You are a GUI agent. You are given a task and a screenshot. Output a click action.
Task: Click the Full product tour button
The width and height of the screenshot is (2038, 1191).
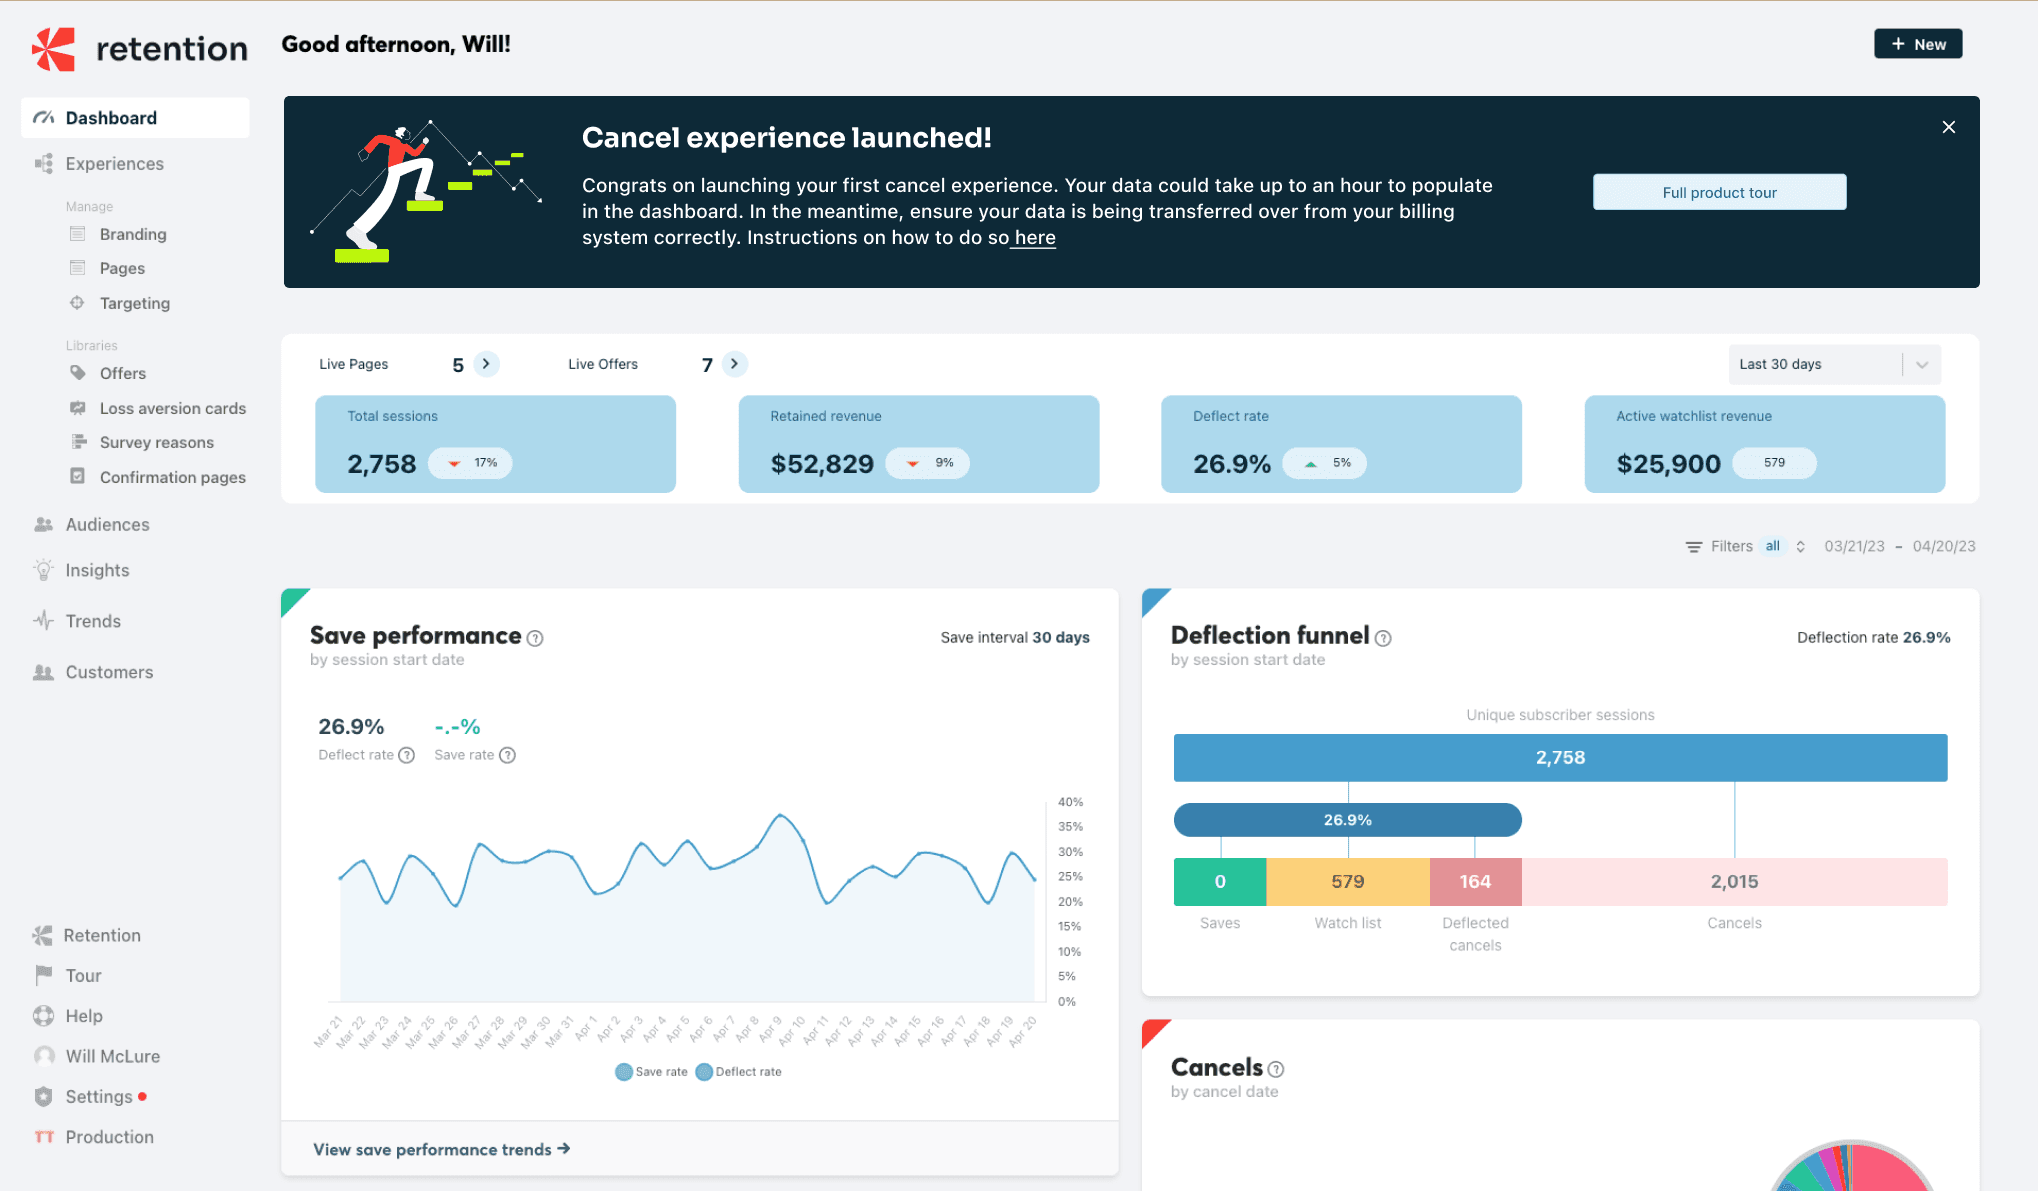(x=1719, y=192)
